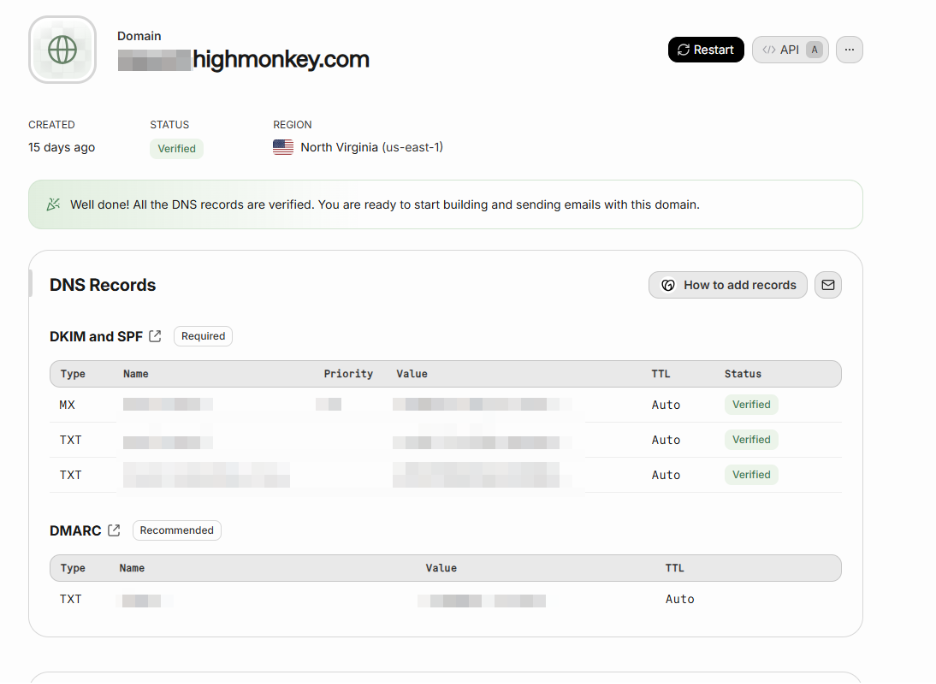Screen dimensions: 936x684
Task: Click the celebration icon in the success banner
Action: point(52,204)
